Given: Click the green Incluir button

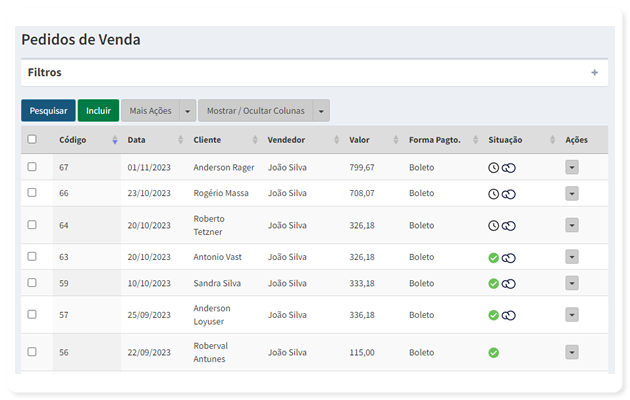Looking at the screenshot, I should click(x=98, y=111).
